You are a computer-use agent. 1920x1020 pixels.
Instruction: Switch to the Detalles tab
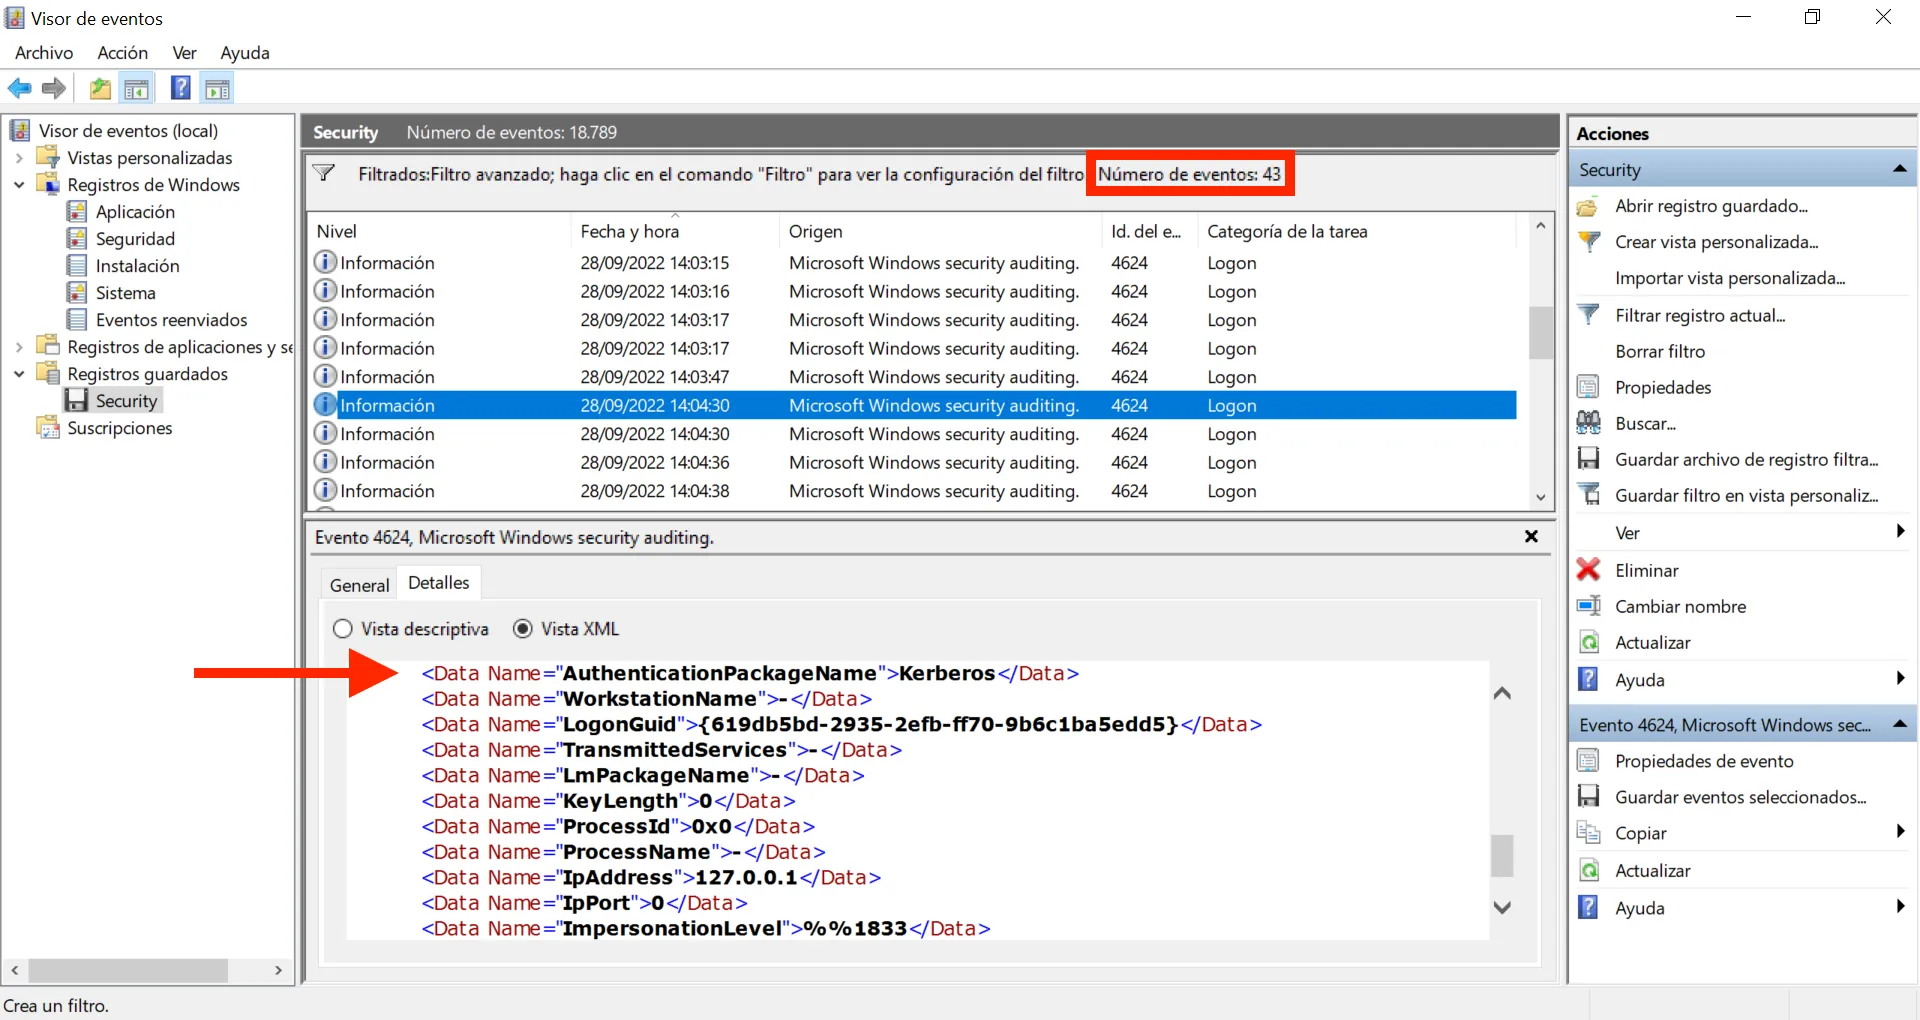tap(438, 583)
